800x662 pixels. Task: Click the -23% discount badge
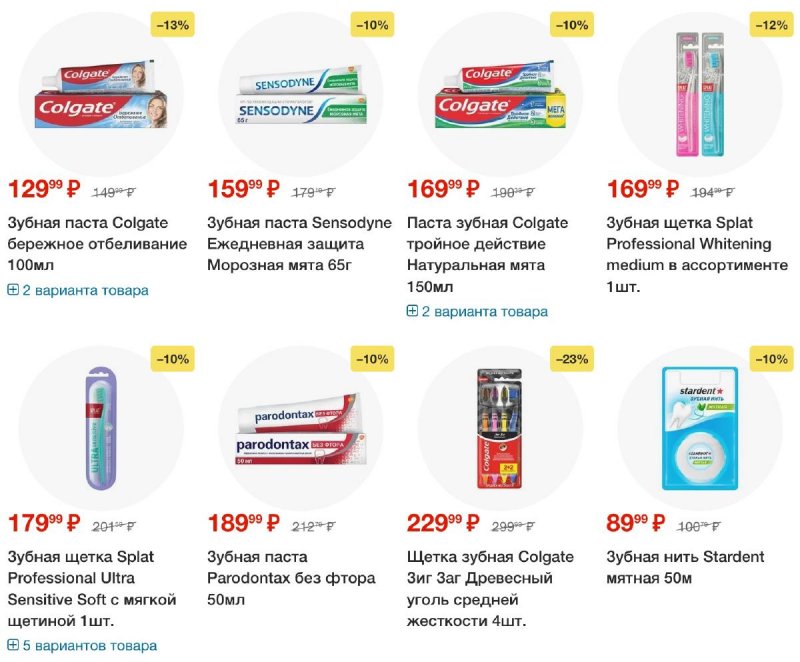tap(572, 359)
